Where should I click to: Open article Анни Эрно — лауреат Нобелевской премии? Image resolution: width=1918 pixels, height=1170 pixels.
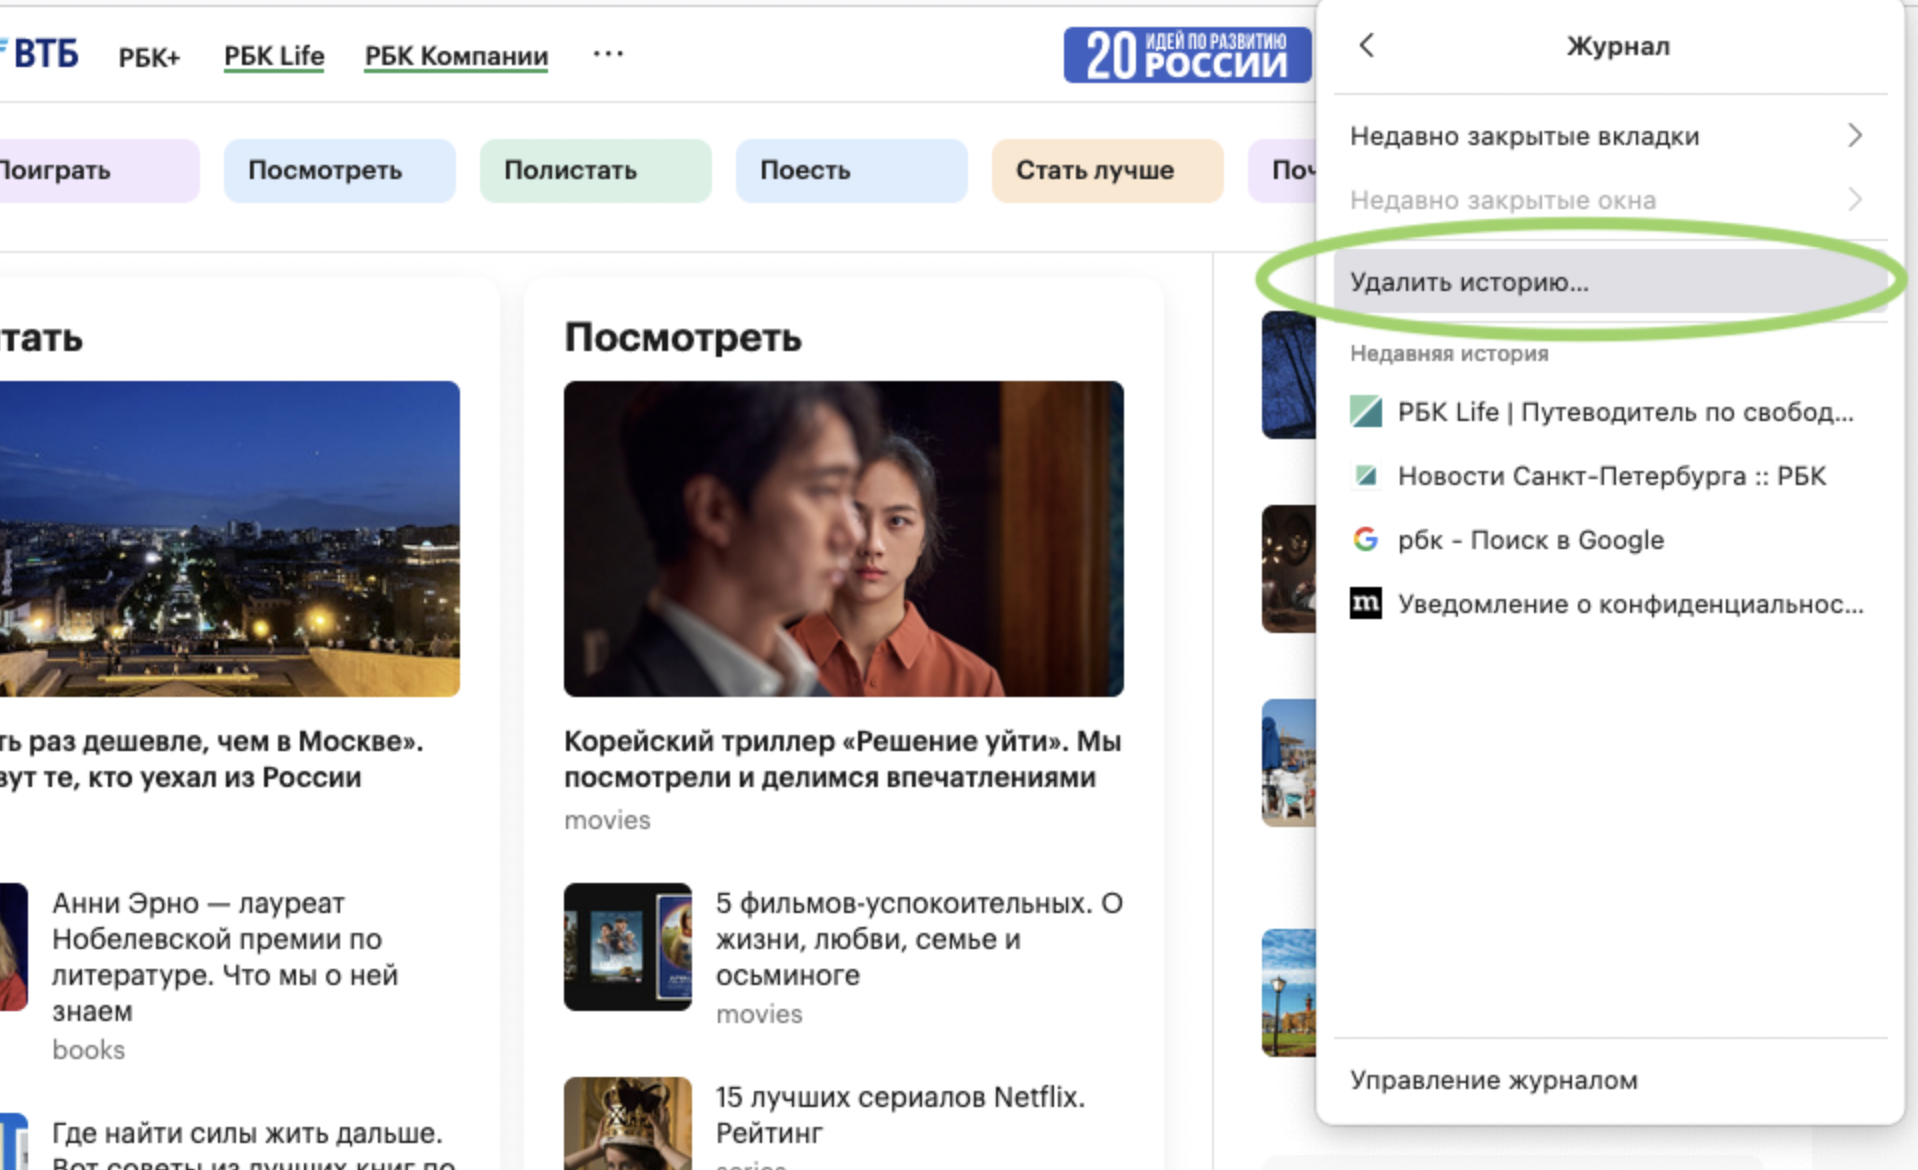pyautogui.click(x=225, y=957)
